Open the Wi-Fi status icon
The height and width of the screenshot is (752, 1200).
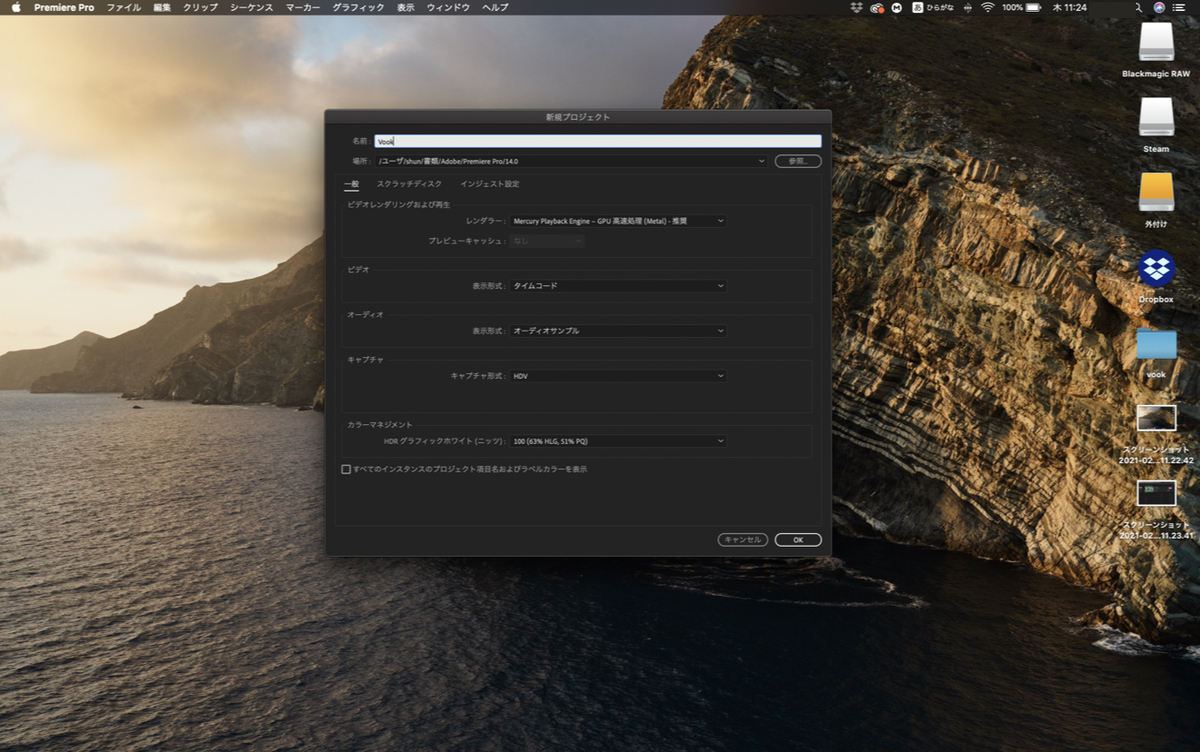987,7
